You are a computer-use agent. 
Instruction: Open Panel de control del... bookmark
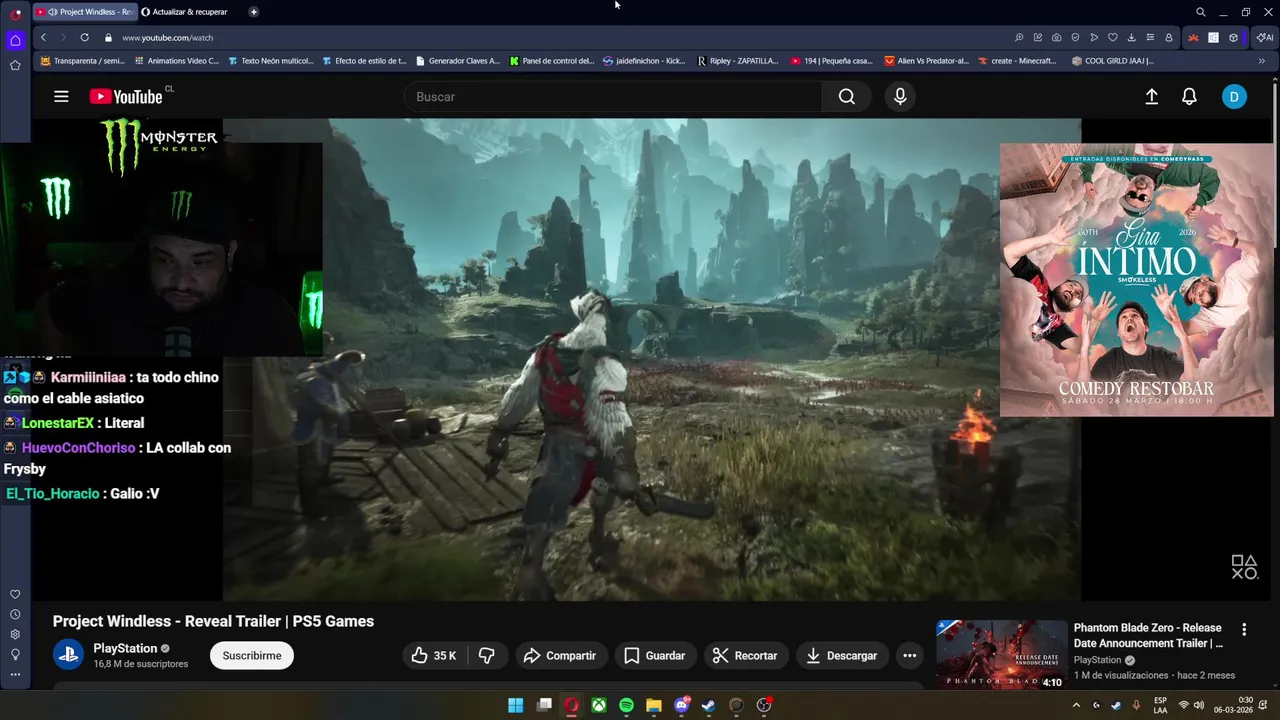coord(551,61)
